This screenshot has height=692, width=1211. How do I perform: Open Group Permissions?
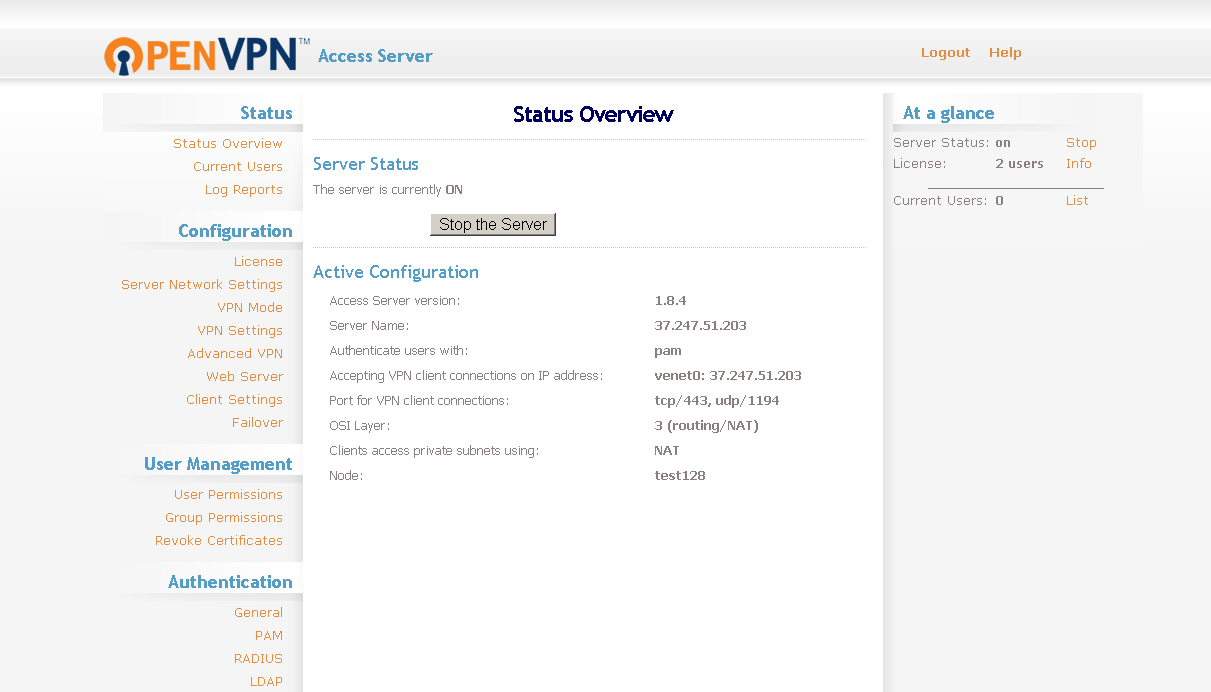point(224,518)
